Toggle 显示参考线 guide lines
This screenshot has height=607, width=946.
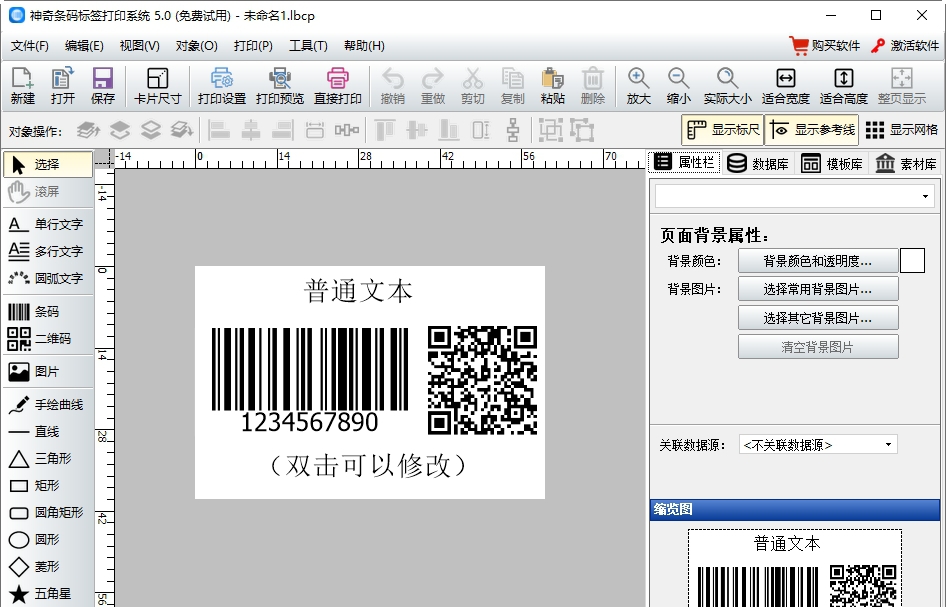point(814,129)
